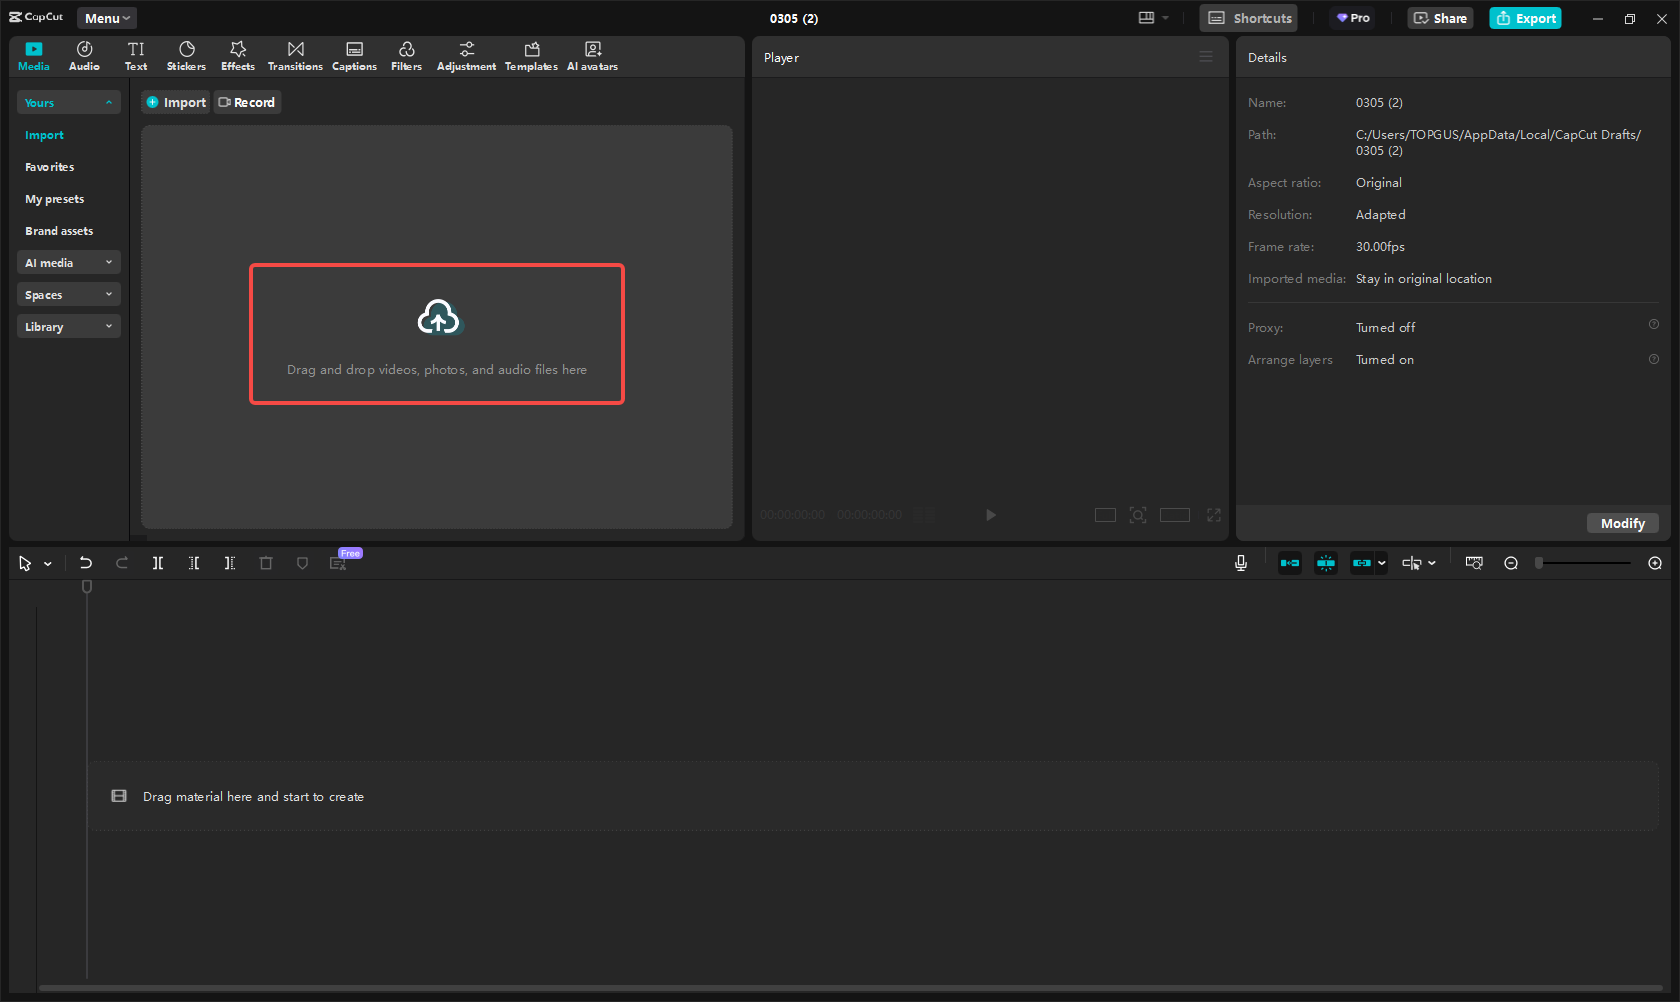Modify the project details settings
This screenshot has height=1002, width=1680.
tap(1622, 523)
